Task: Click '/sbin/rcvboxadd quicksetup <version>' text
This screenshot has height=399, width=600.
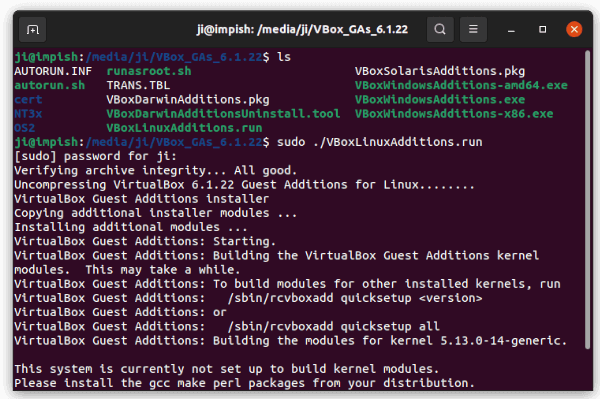Action: tap(355, 298)
